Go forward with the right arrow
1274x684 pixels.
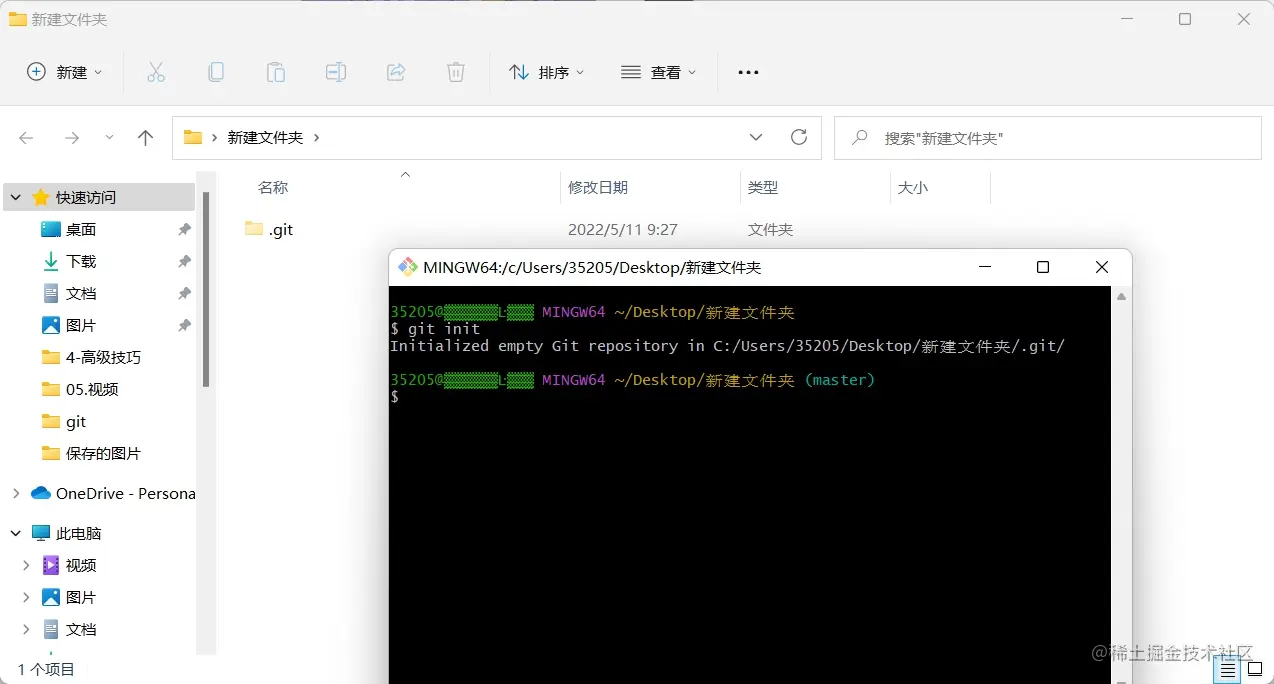point(72,138)
